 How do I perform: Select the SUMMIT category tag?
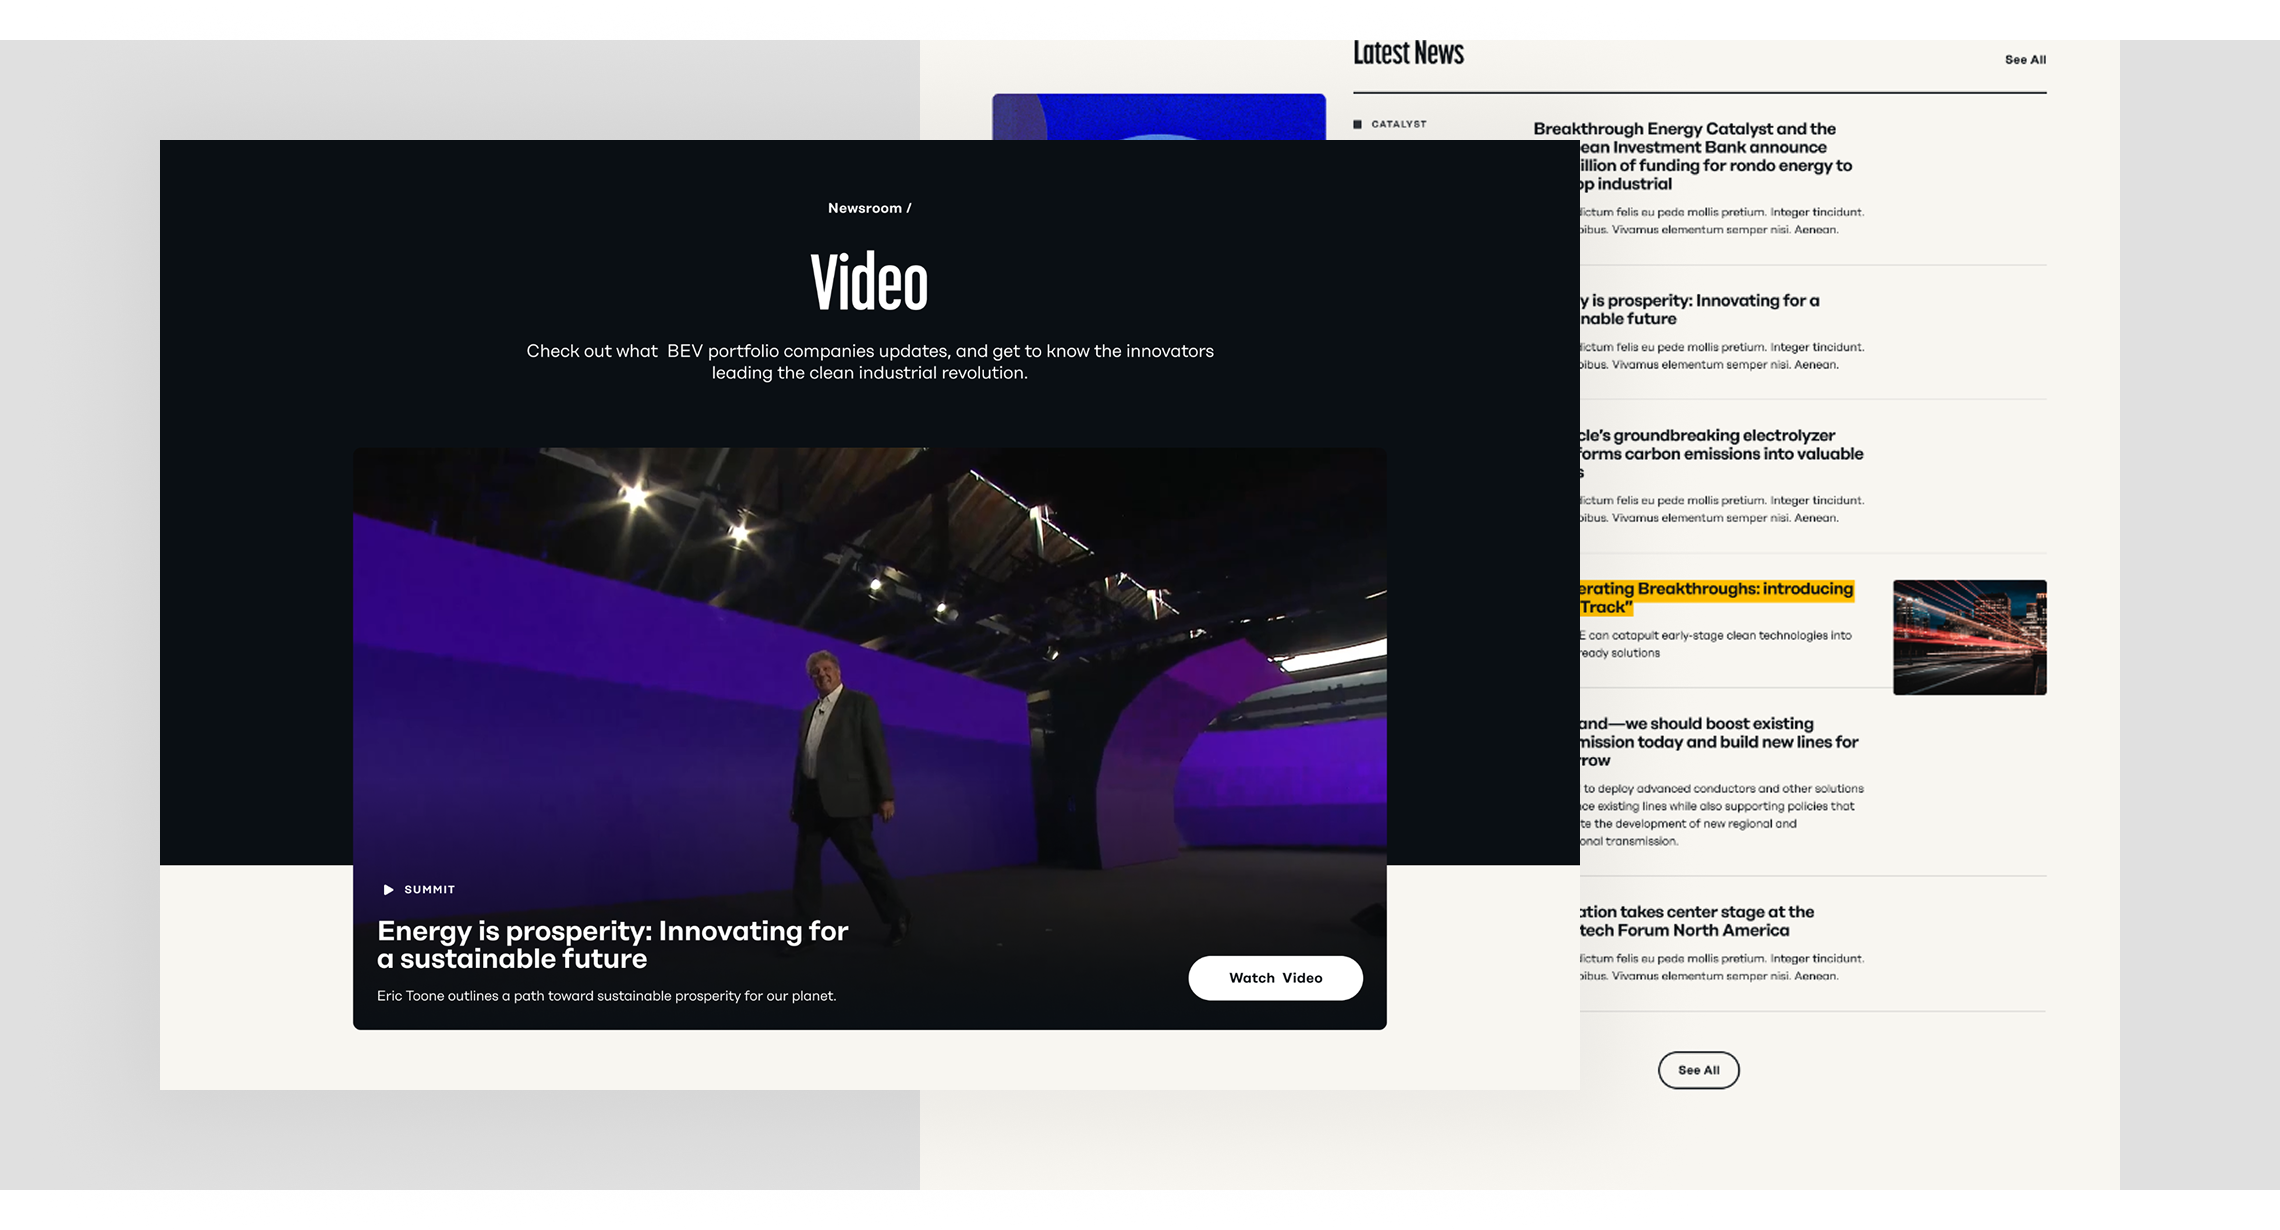click(429, 890)
